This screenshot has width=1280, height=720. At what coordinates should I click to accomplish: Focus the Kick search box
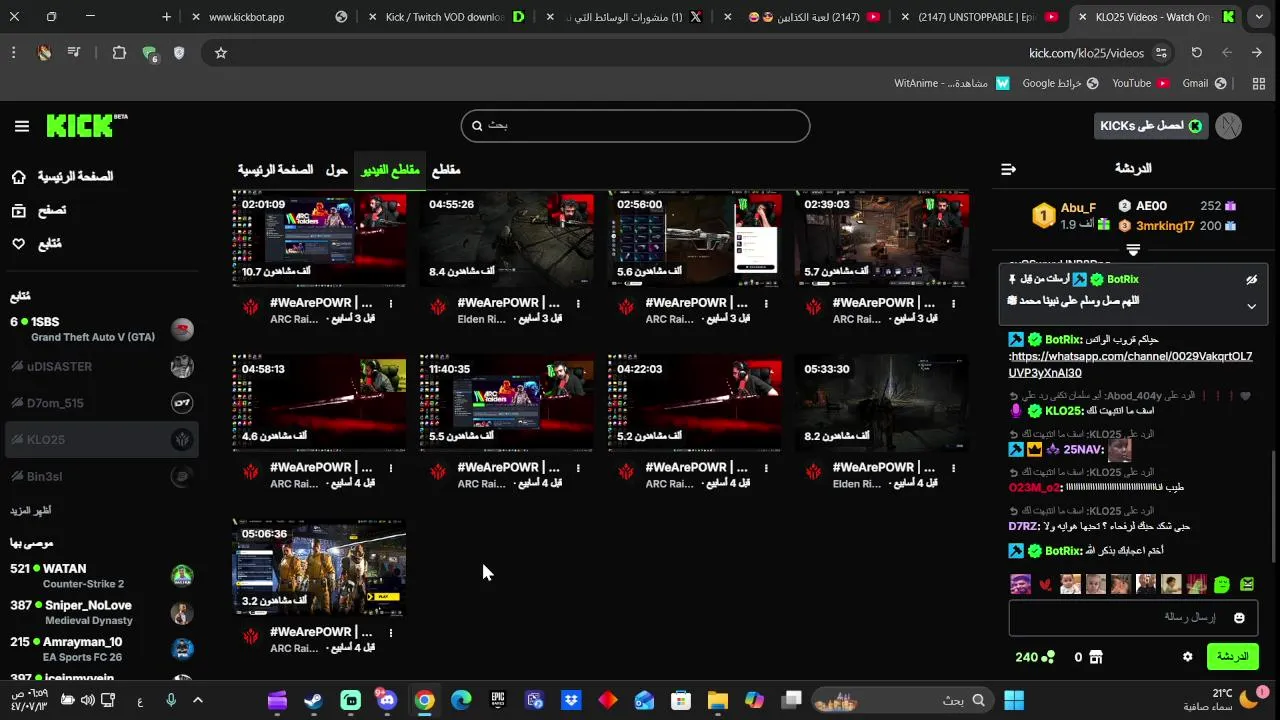pyautogui.click(x=635, y=126)
